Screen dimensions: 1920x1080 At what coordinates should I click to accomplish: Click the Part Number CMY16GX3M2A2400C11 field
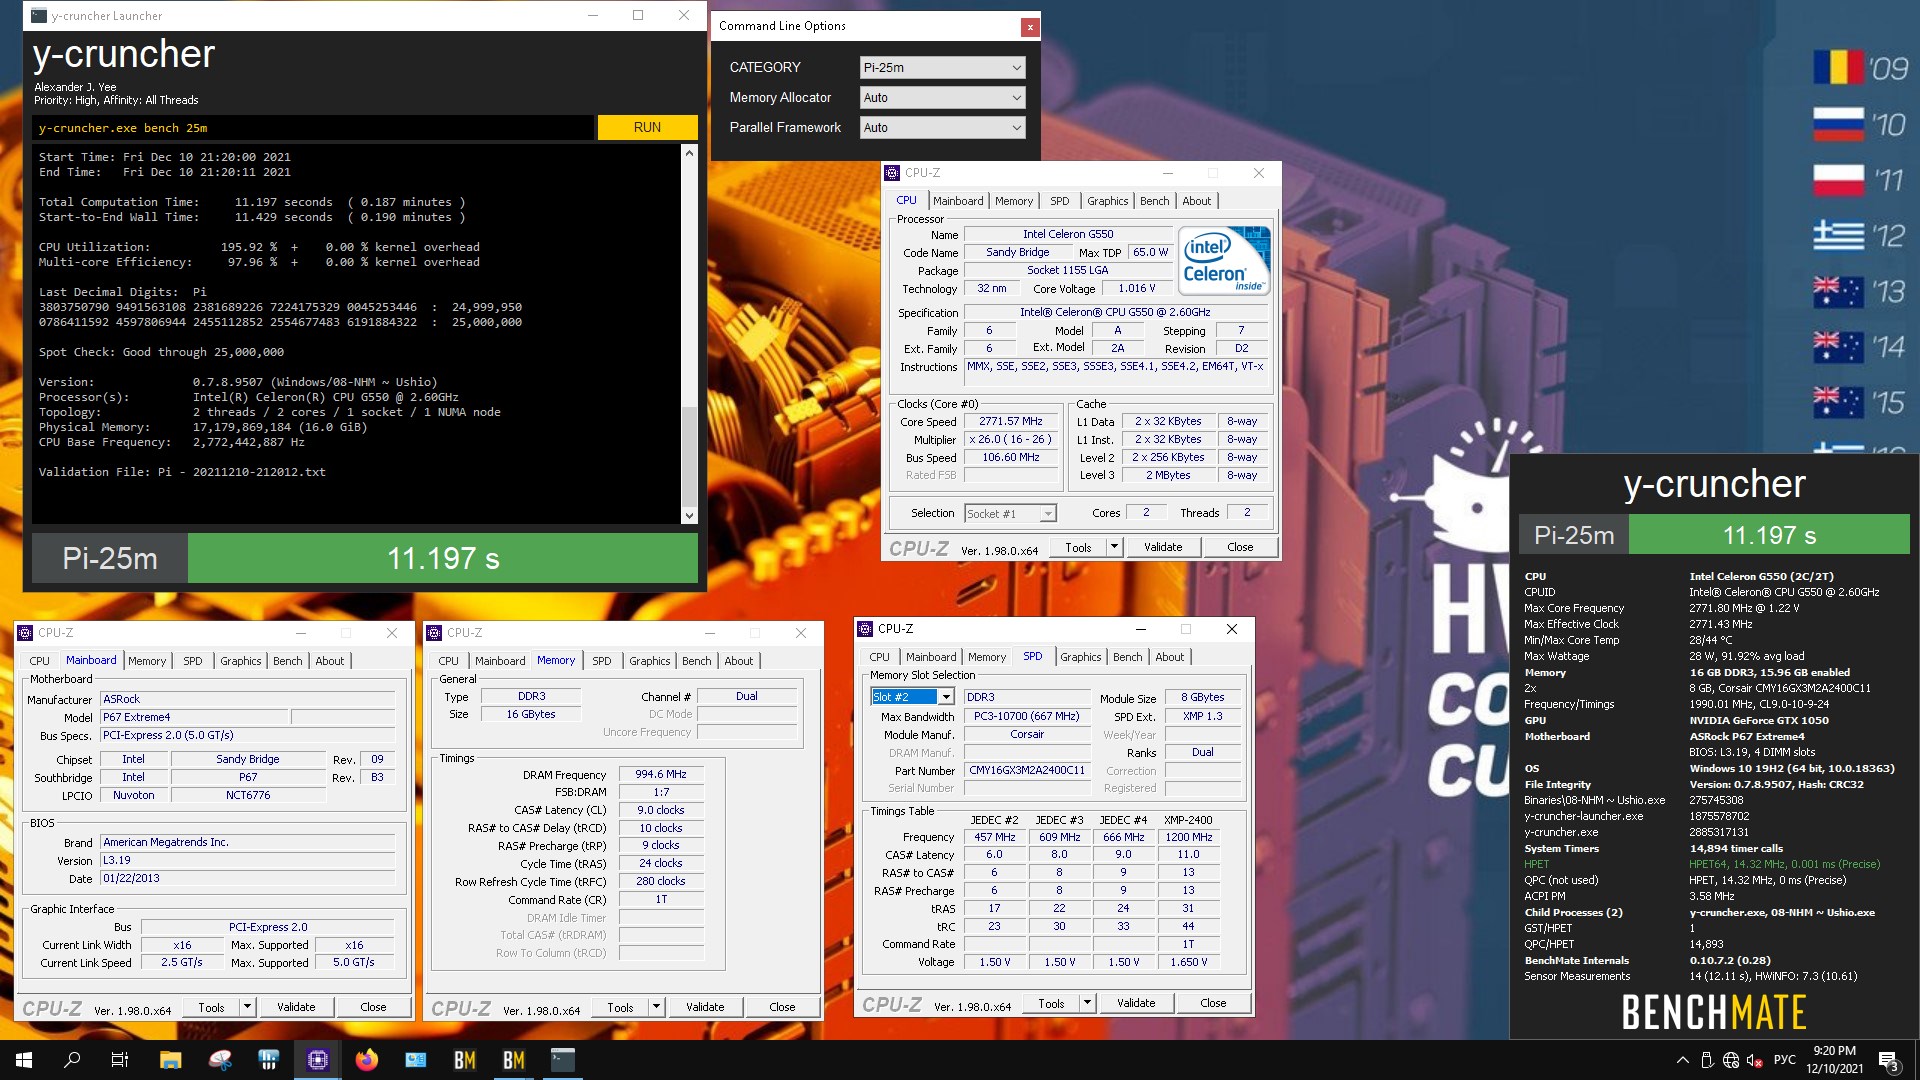click(x=1027, y=771)
